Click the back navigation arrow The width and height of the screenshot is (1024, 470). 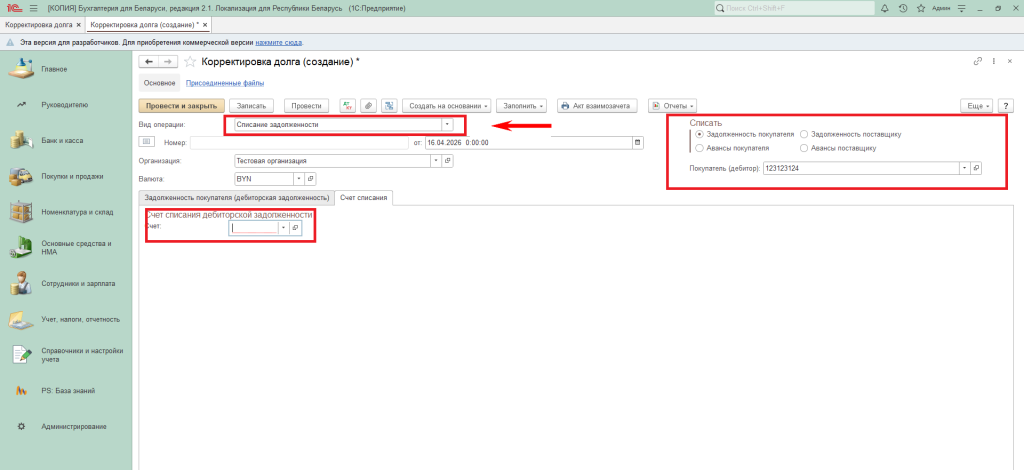(146, 62)
